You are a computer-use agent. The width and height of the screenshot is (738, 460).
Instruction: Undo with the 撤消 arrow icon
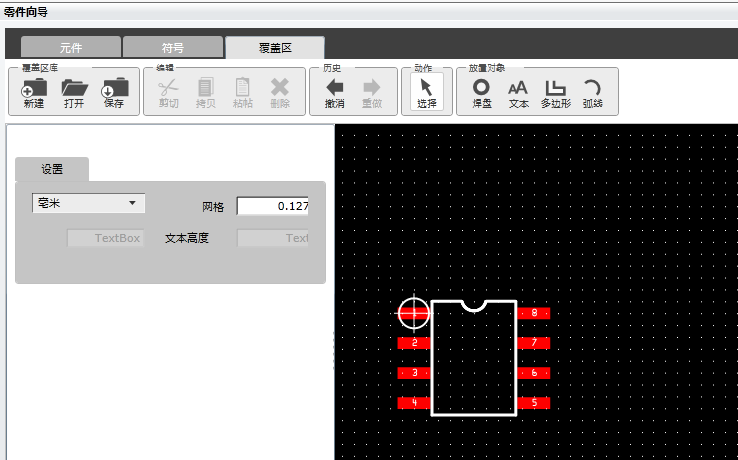click(335, 93)
